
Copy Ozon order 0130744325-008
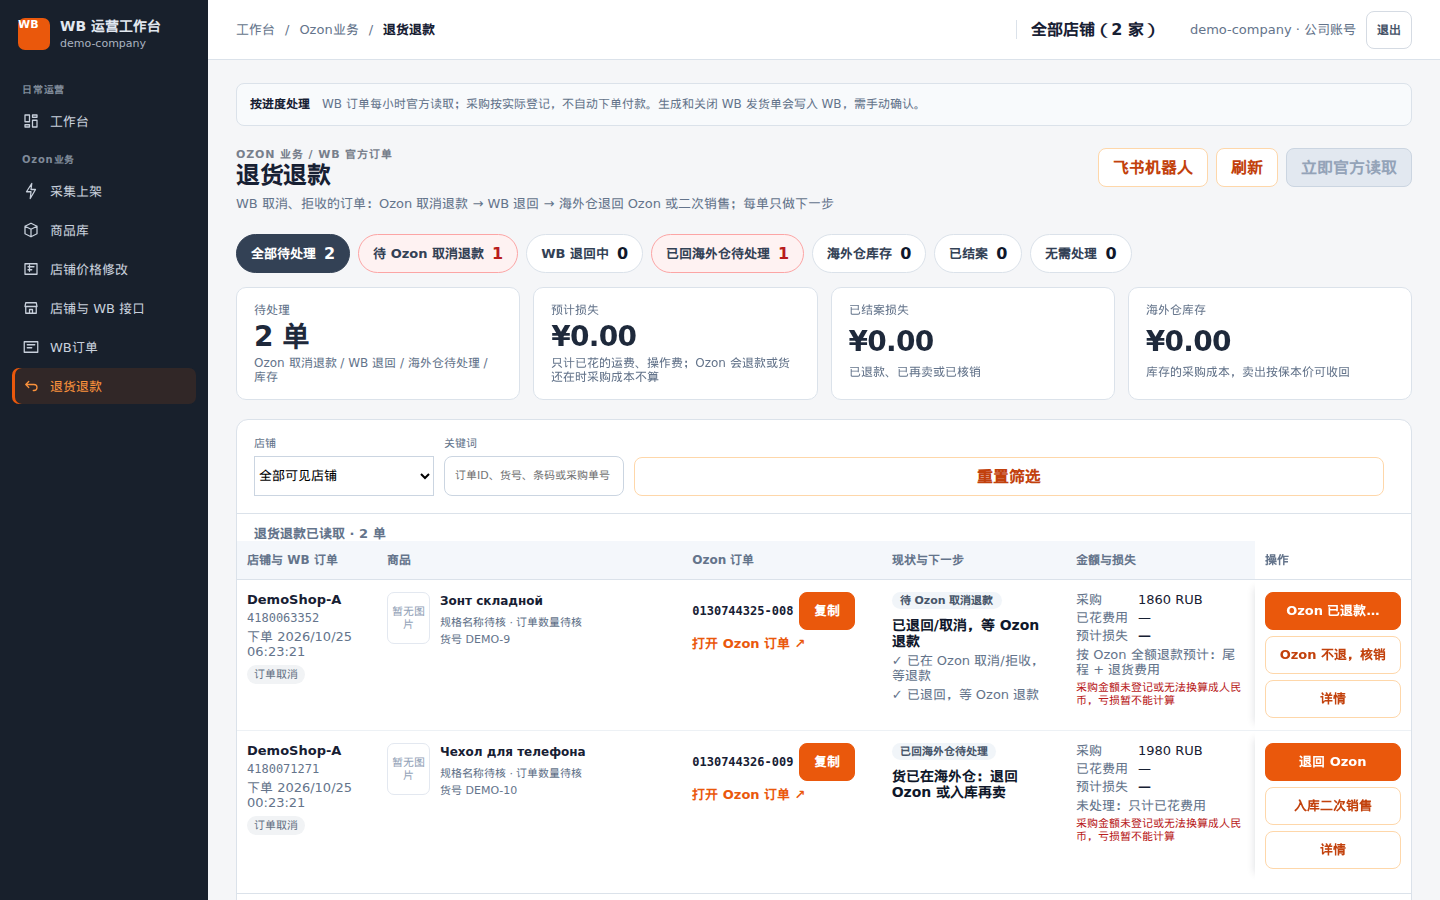point(827,611)
